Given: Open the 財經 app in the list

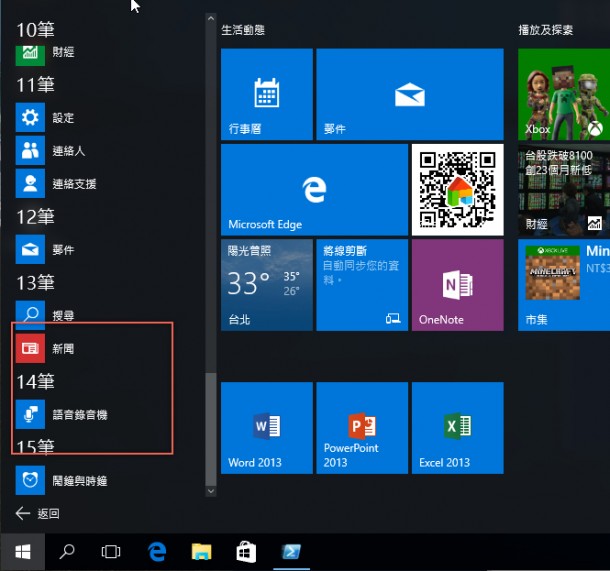Looking at the screenshot, I should point(45,56).
